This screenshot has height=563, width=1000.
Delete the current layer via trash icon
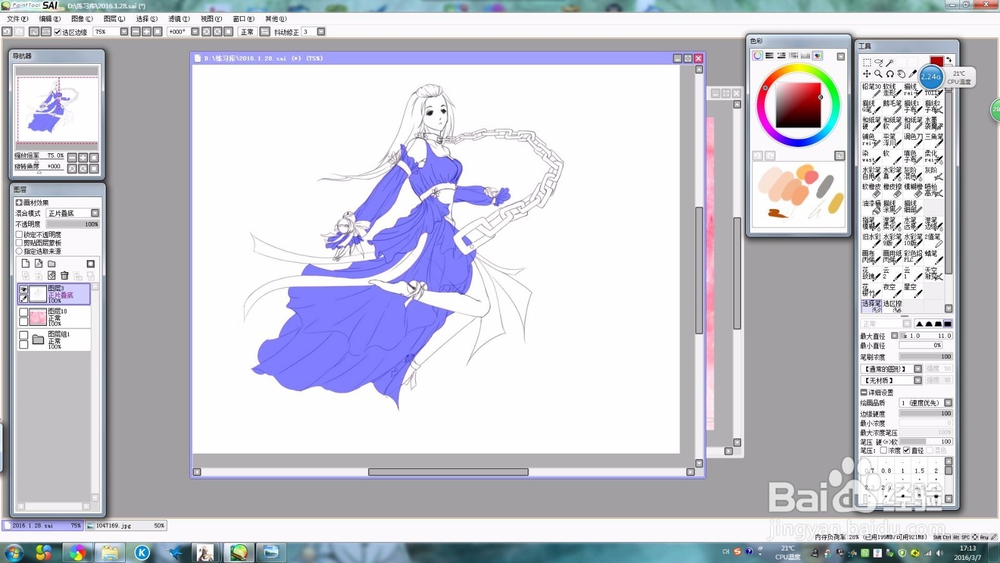pyautogui.click(x=64, y=275)
